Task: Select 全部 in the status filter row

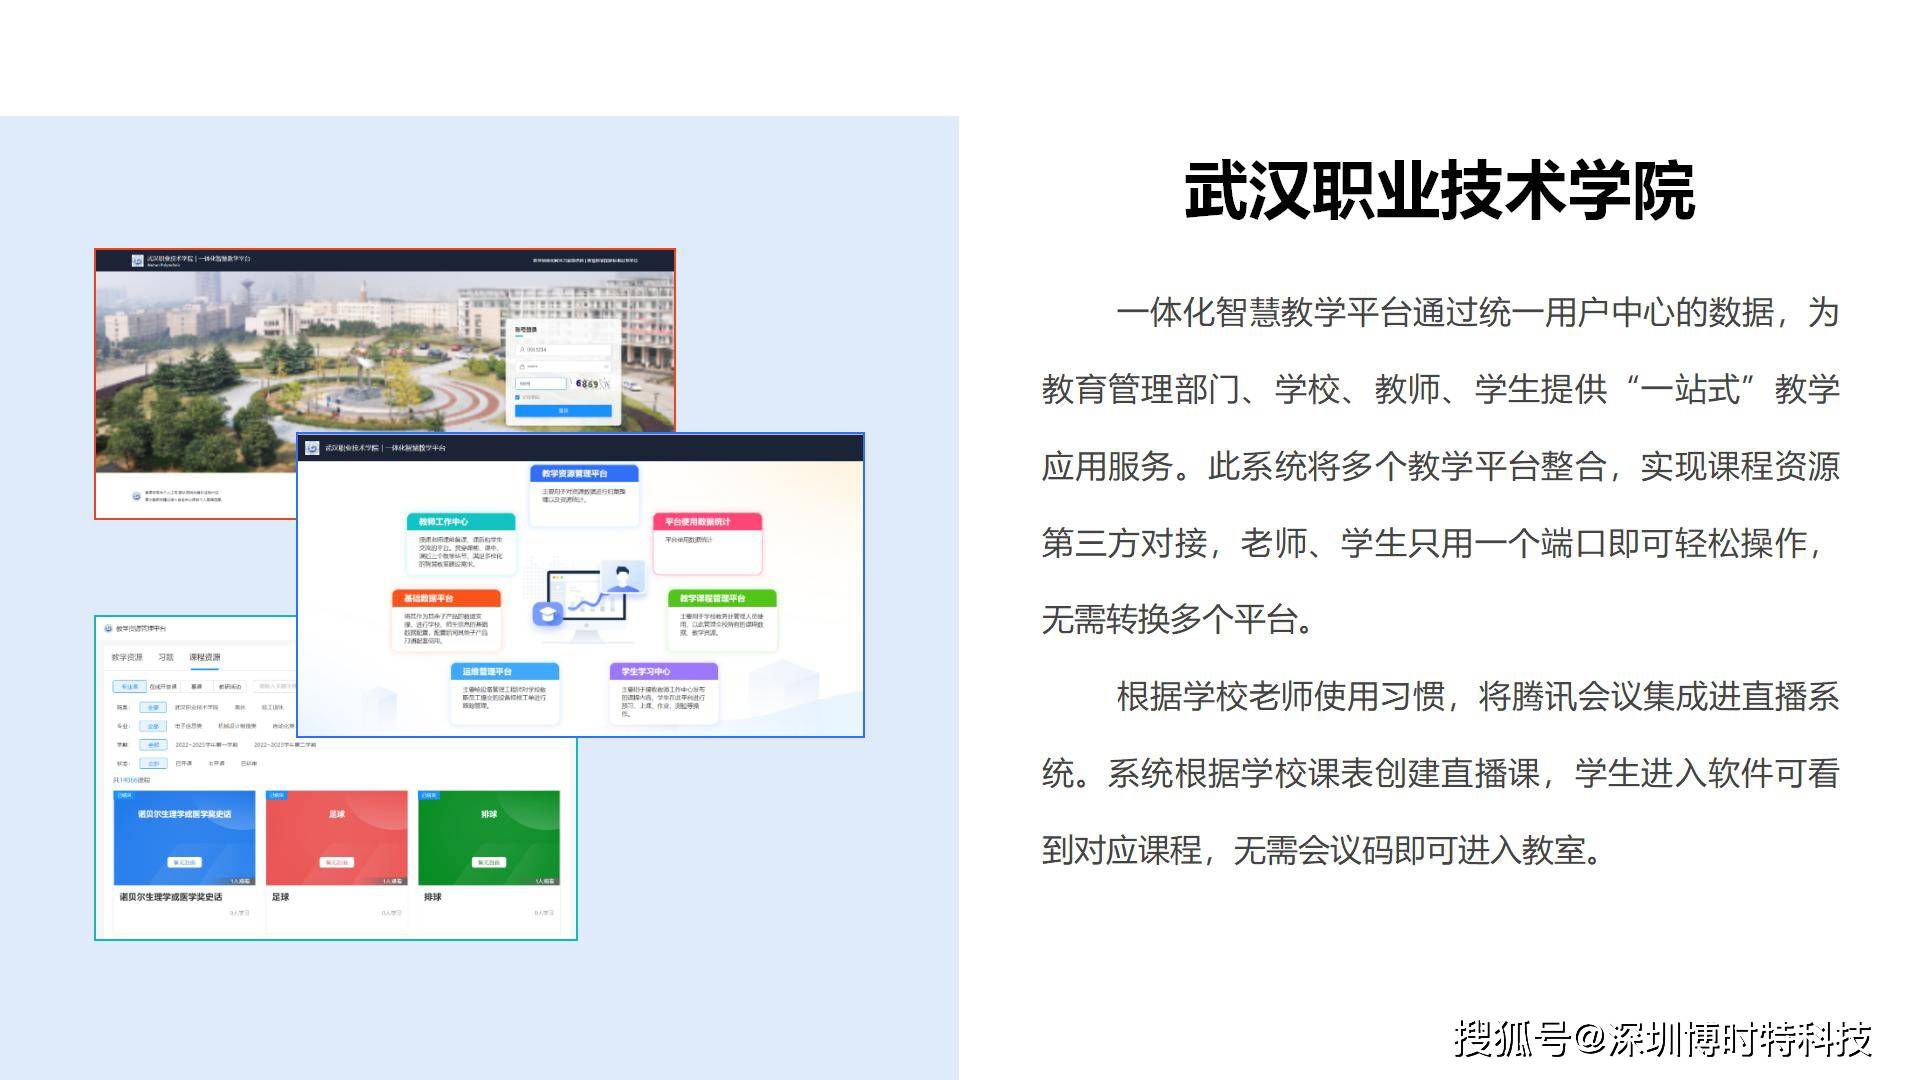Action: (x=153, y=763)
